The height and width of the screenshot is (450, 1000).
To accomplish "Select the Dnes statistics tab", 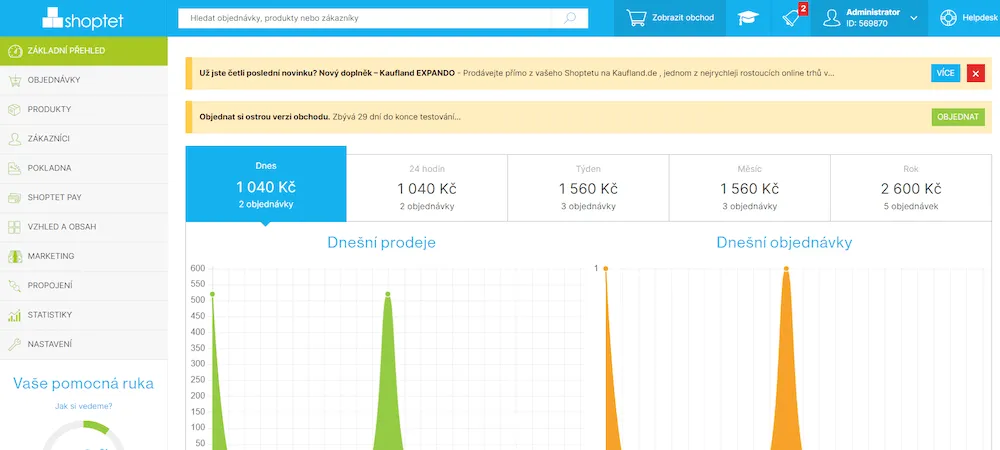I will pos(266,184).
